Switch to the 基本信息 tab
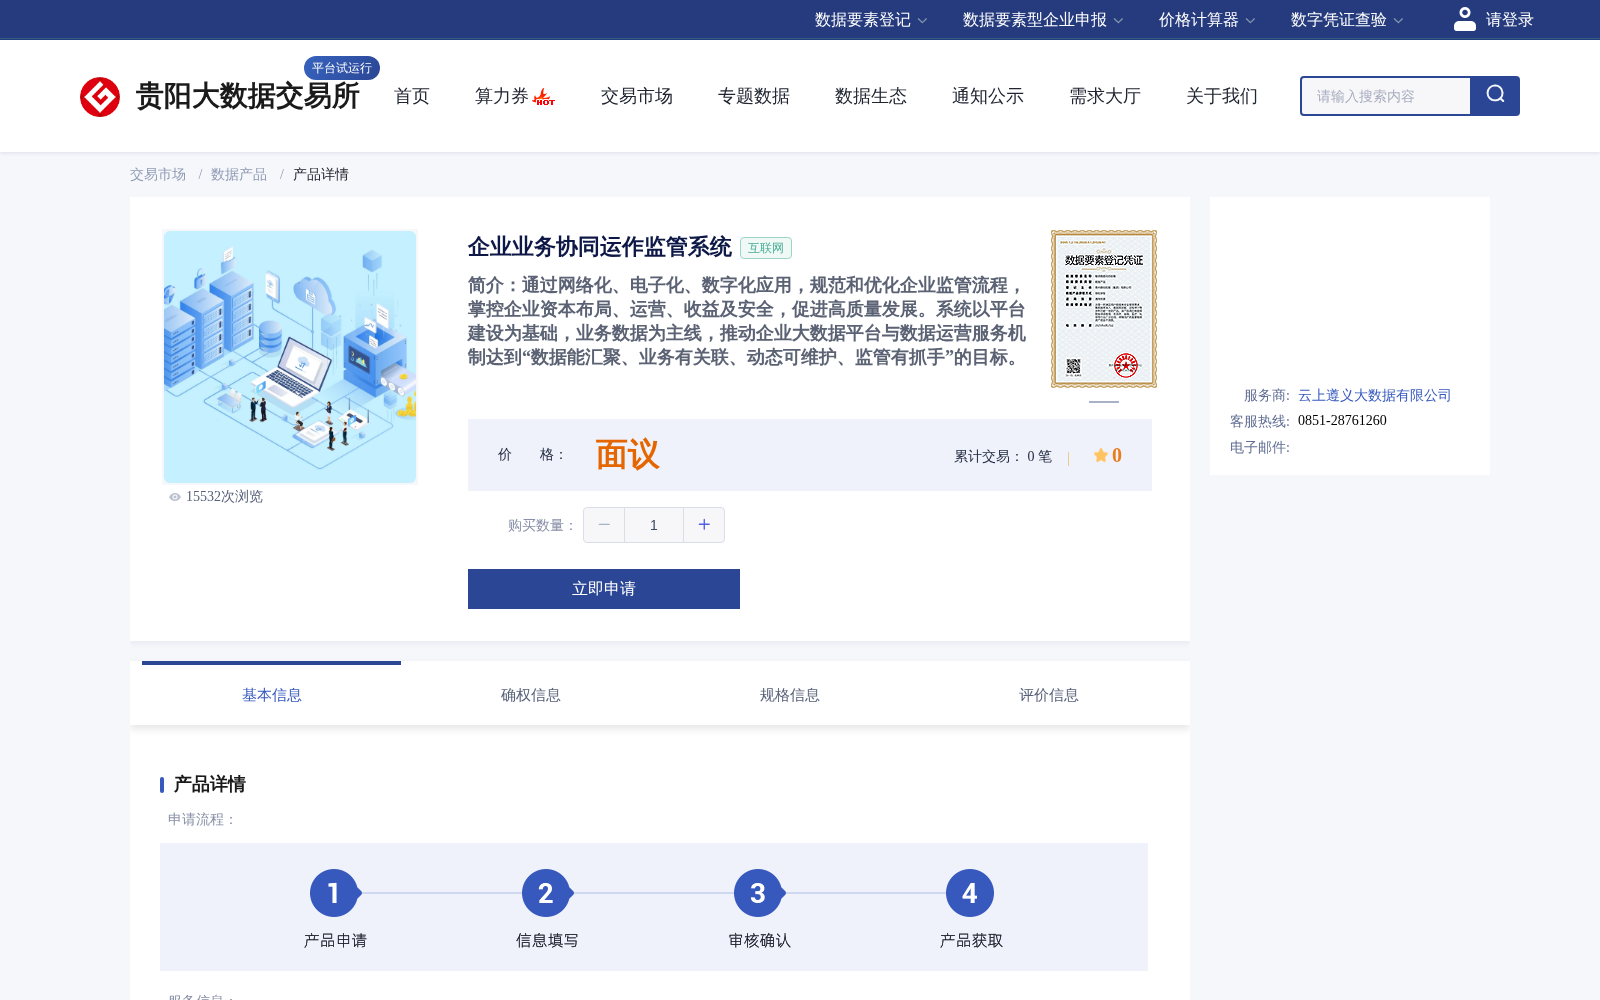The image size is (1600, 1000). point(272,695)
